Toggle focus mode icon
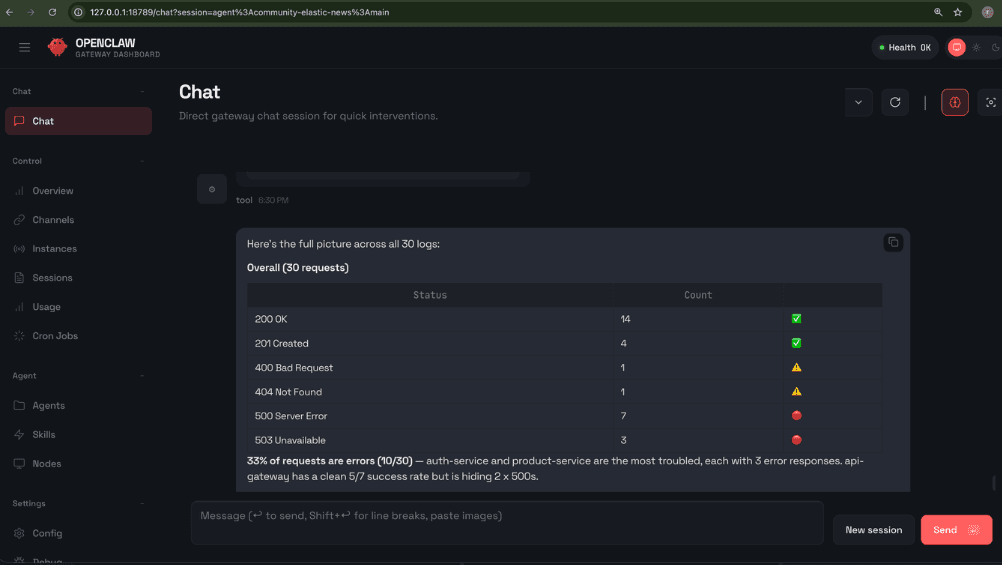1002x565 pixels. click(x=990, y=102)
